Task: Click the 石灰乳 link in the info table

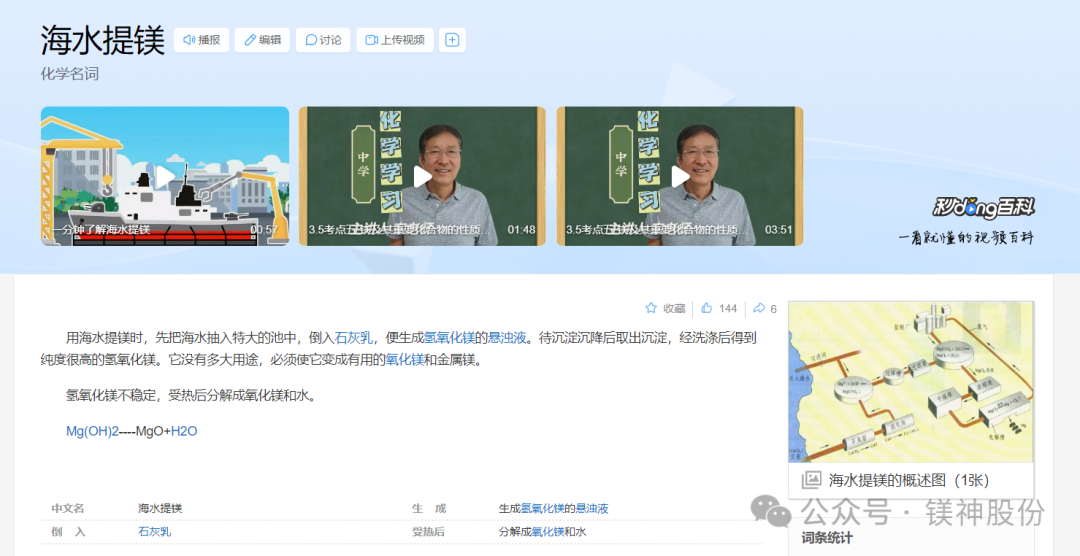Action: click(x=154, y=532)
